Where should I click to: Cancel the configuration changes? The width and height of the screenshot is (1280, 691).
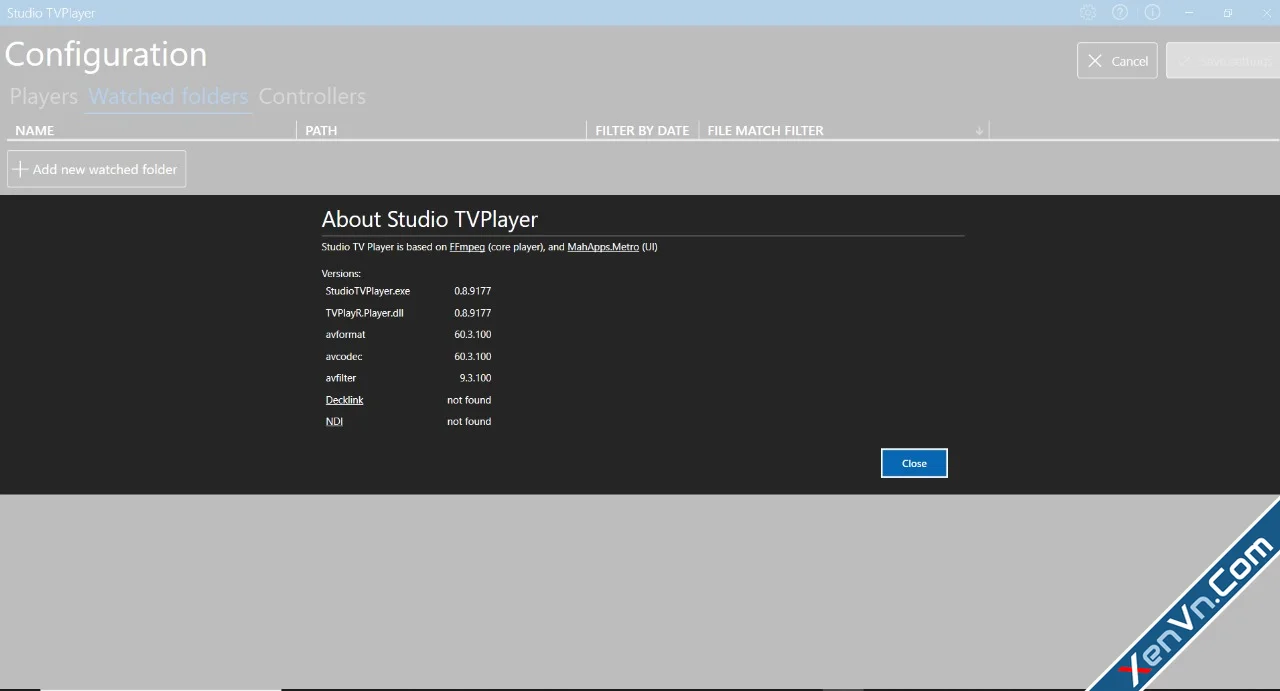pos(1117,60)
